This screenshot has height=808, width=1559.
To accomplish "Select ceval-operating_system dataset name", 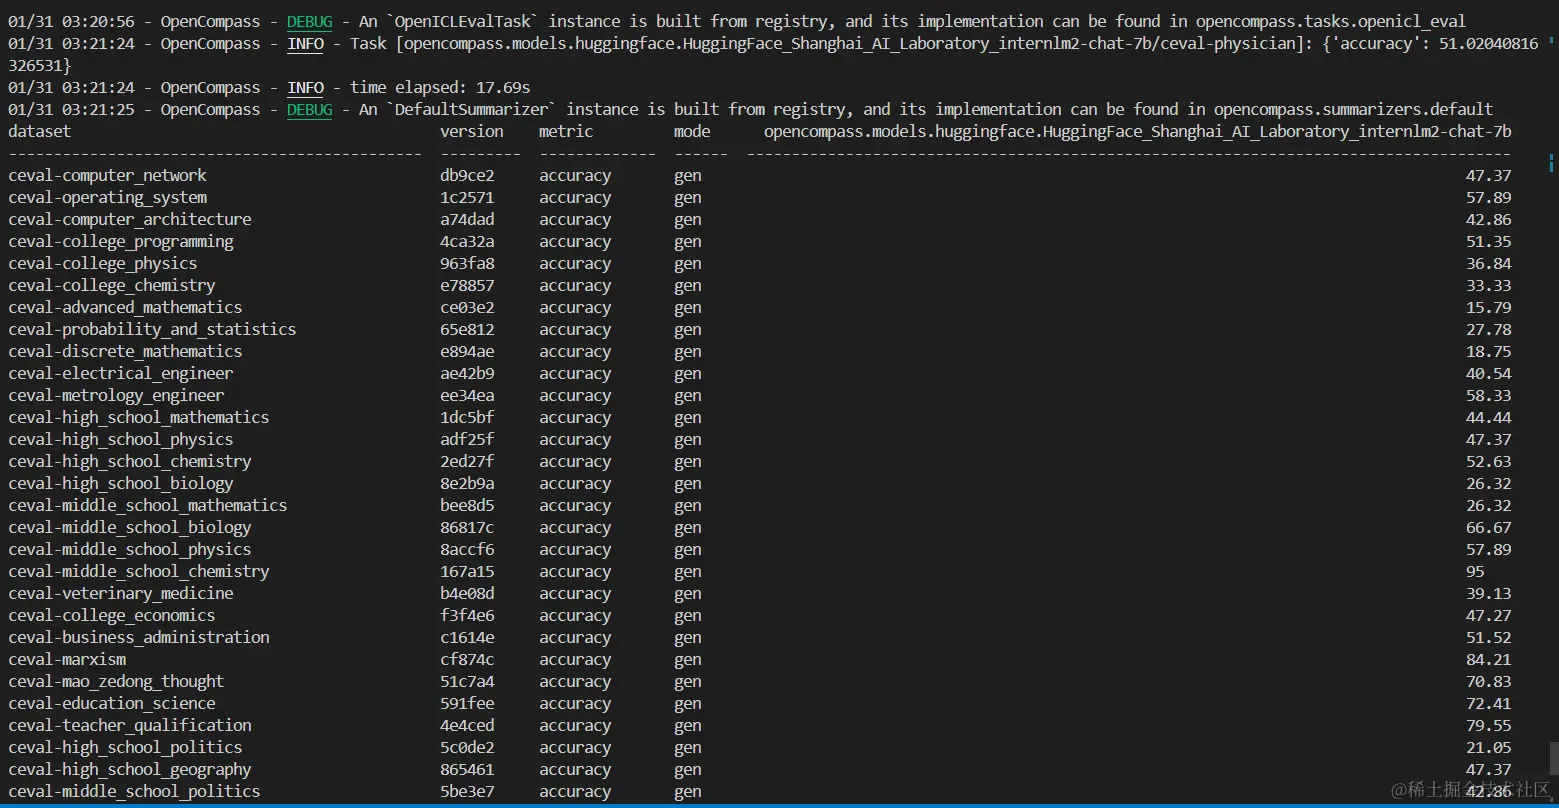I will click(x=108, y=197).
